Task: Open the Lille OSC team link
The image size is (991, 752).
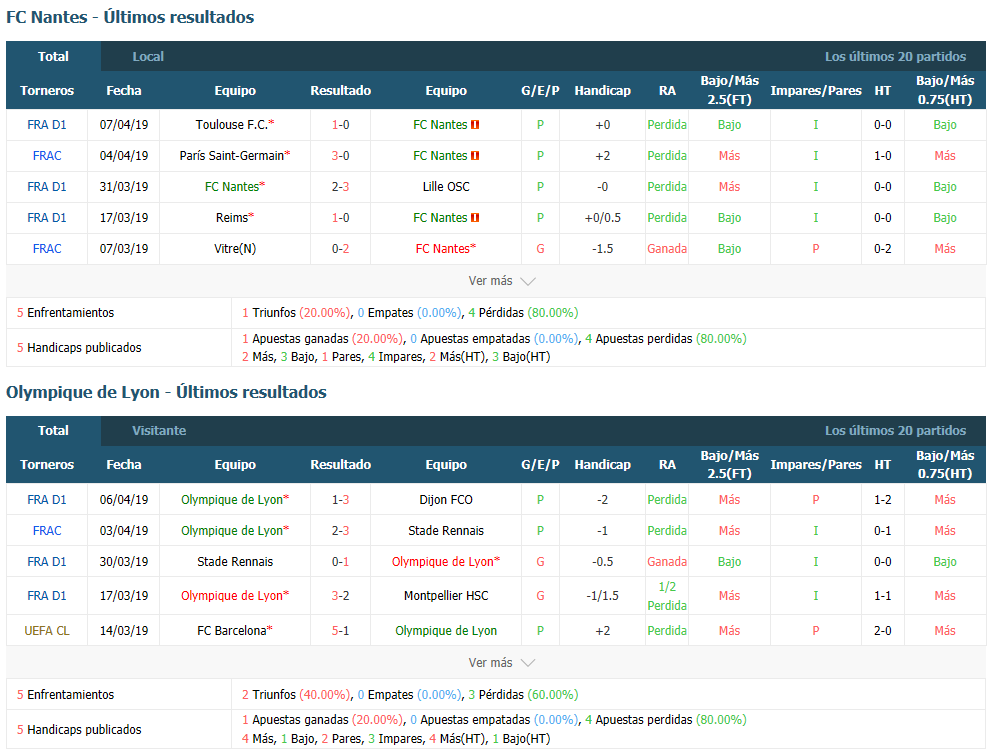Action: 446,187
